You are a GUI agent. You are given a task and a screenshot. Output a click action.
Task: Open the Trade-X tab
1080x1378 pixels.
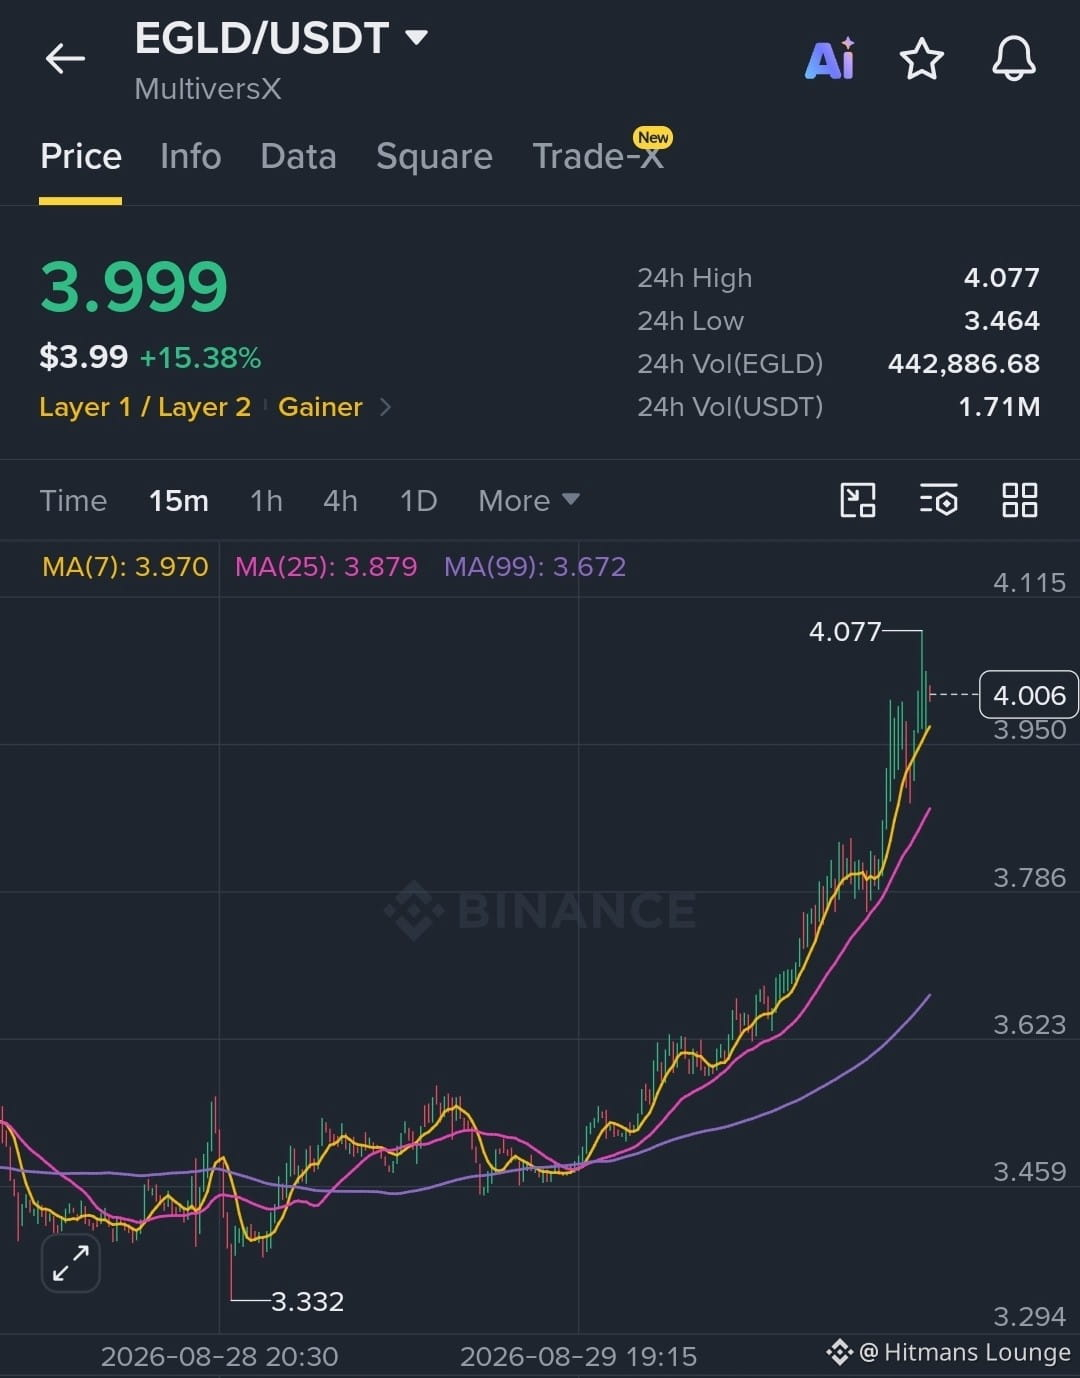598,156
